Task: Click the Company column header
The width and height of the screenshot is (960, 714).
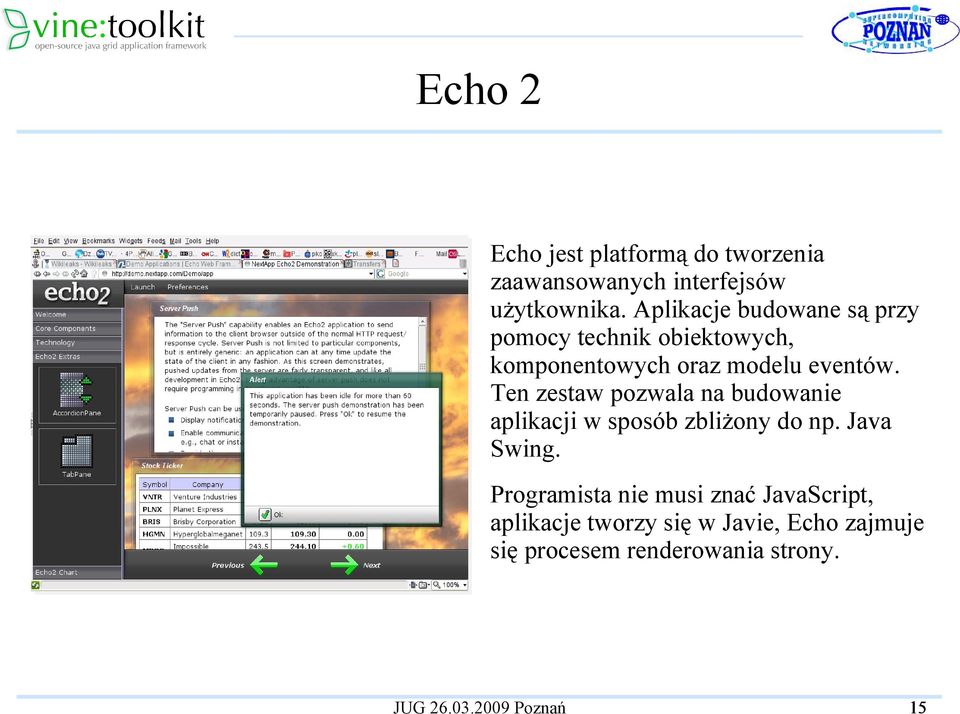Action: [207, 484]
